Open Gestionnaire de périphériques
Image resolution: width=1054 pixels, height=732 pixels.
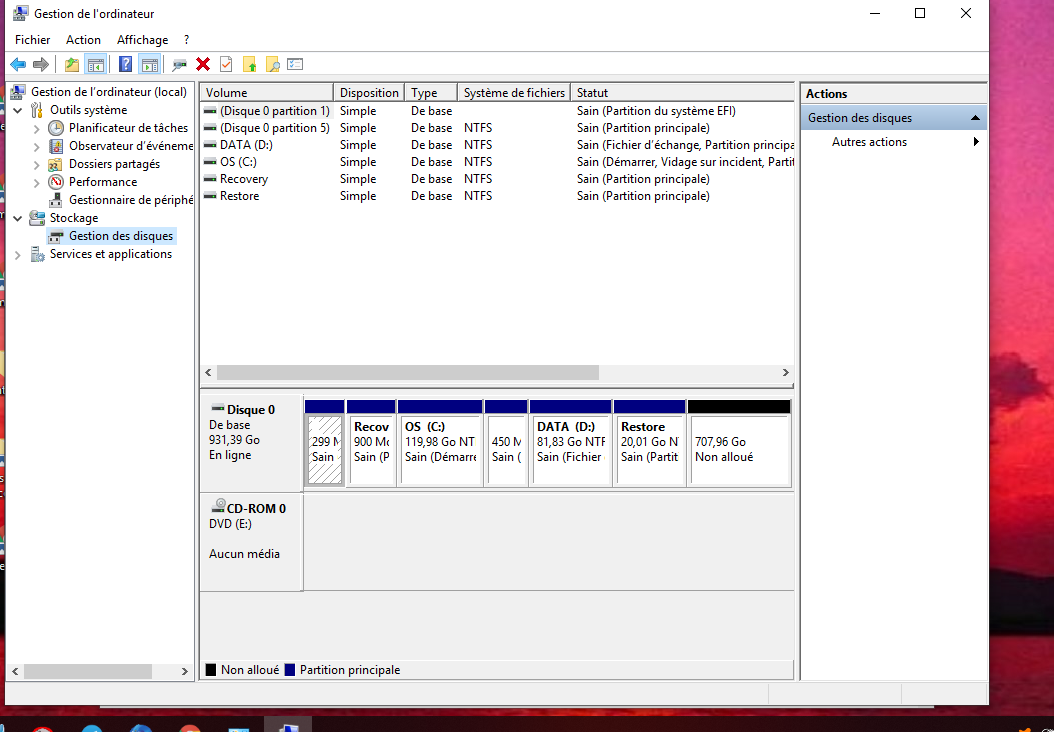pyautogui.click(x=131, y=200)
